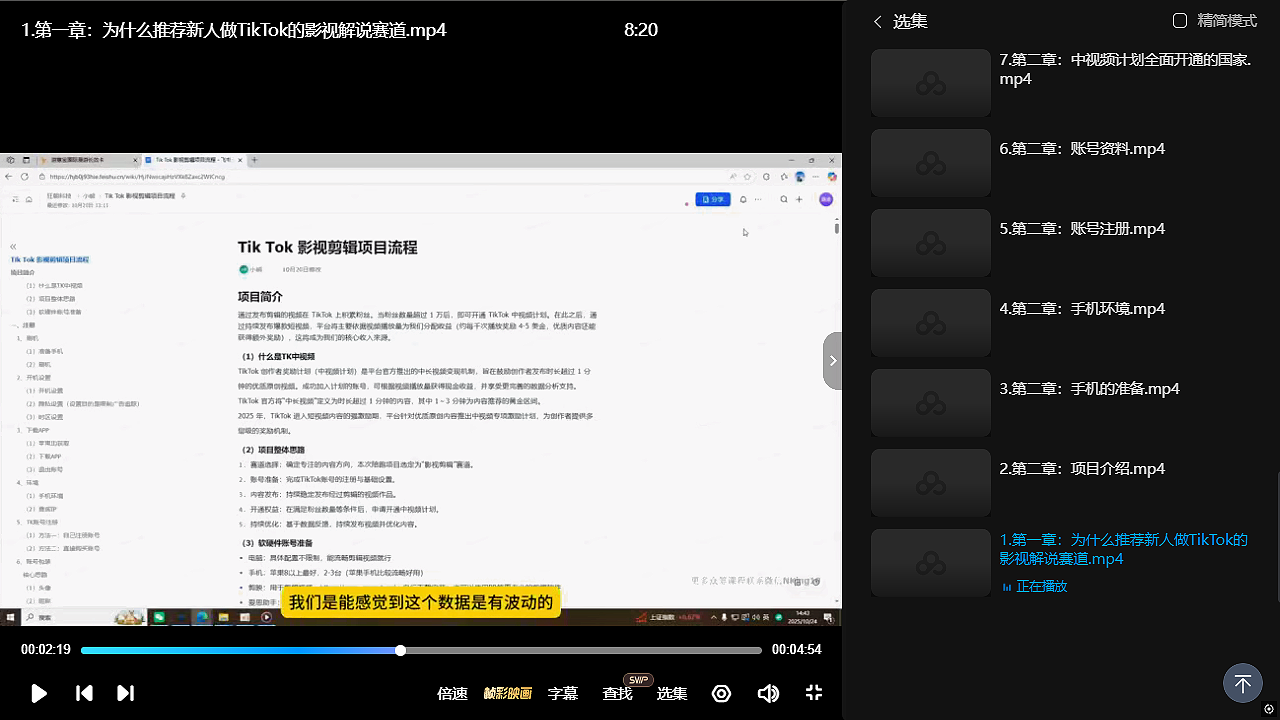This screenshot has width=1280, height=720.
Task: Open the 选集 episode list control
Action: click(x=672, y=693)
